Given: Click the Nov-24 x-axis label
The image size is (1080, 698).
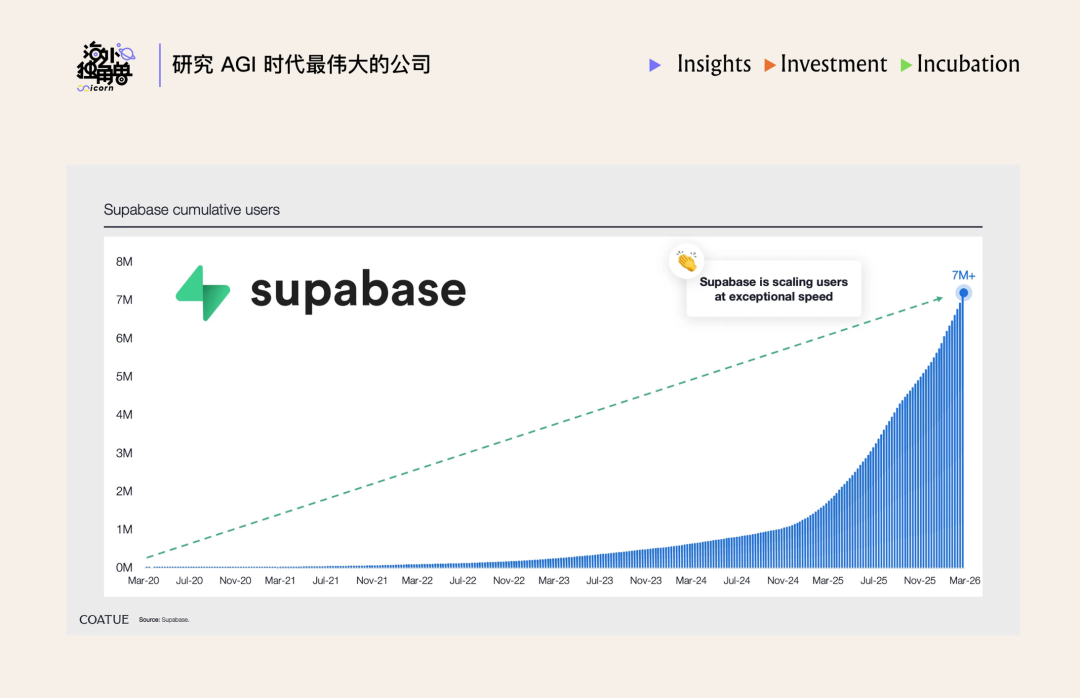Looking at the screenshot, I should click(783, 581).
